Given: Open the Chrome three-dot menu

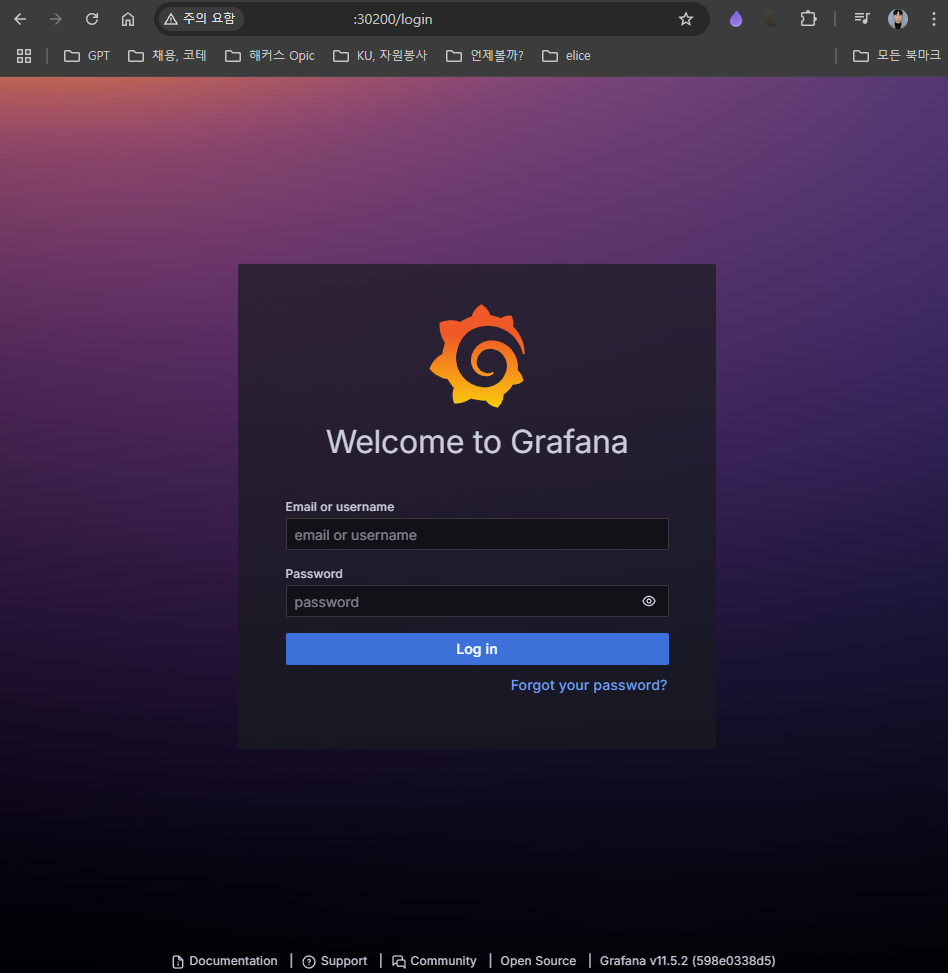Looking at the screenshot, I should tap(933, 19).
